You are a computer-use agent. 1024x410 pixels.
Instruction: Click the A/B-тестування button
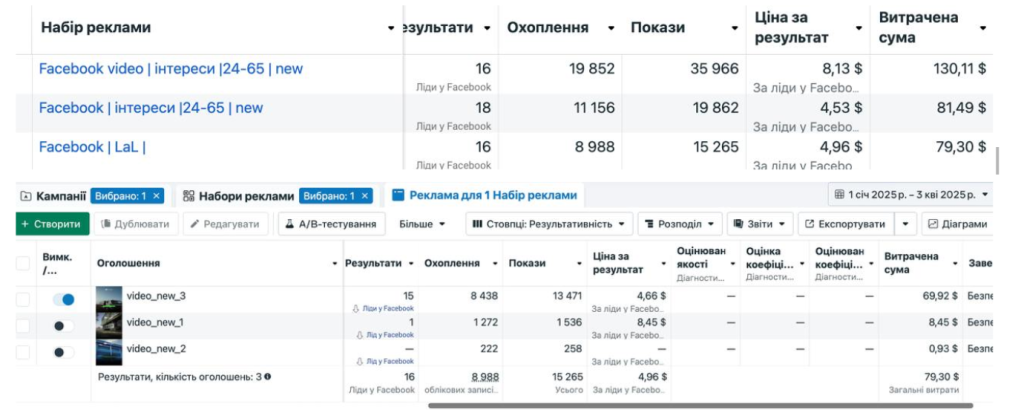(x=332, y=224)
